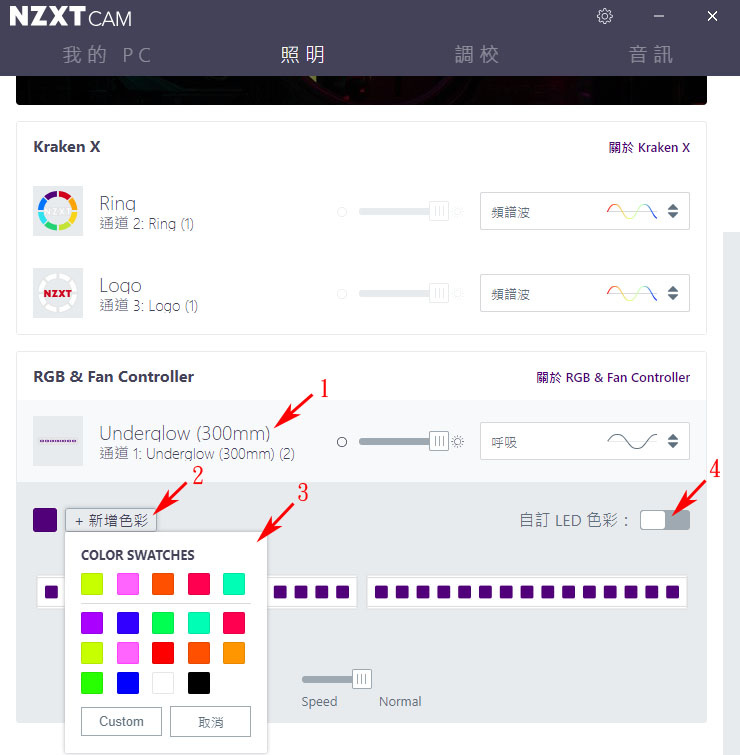Click the Underglow strip device icon
The image size is (740, 755).
tap(58, 441)
